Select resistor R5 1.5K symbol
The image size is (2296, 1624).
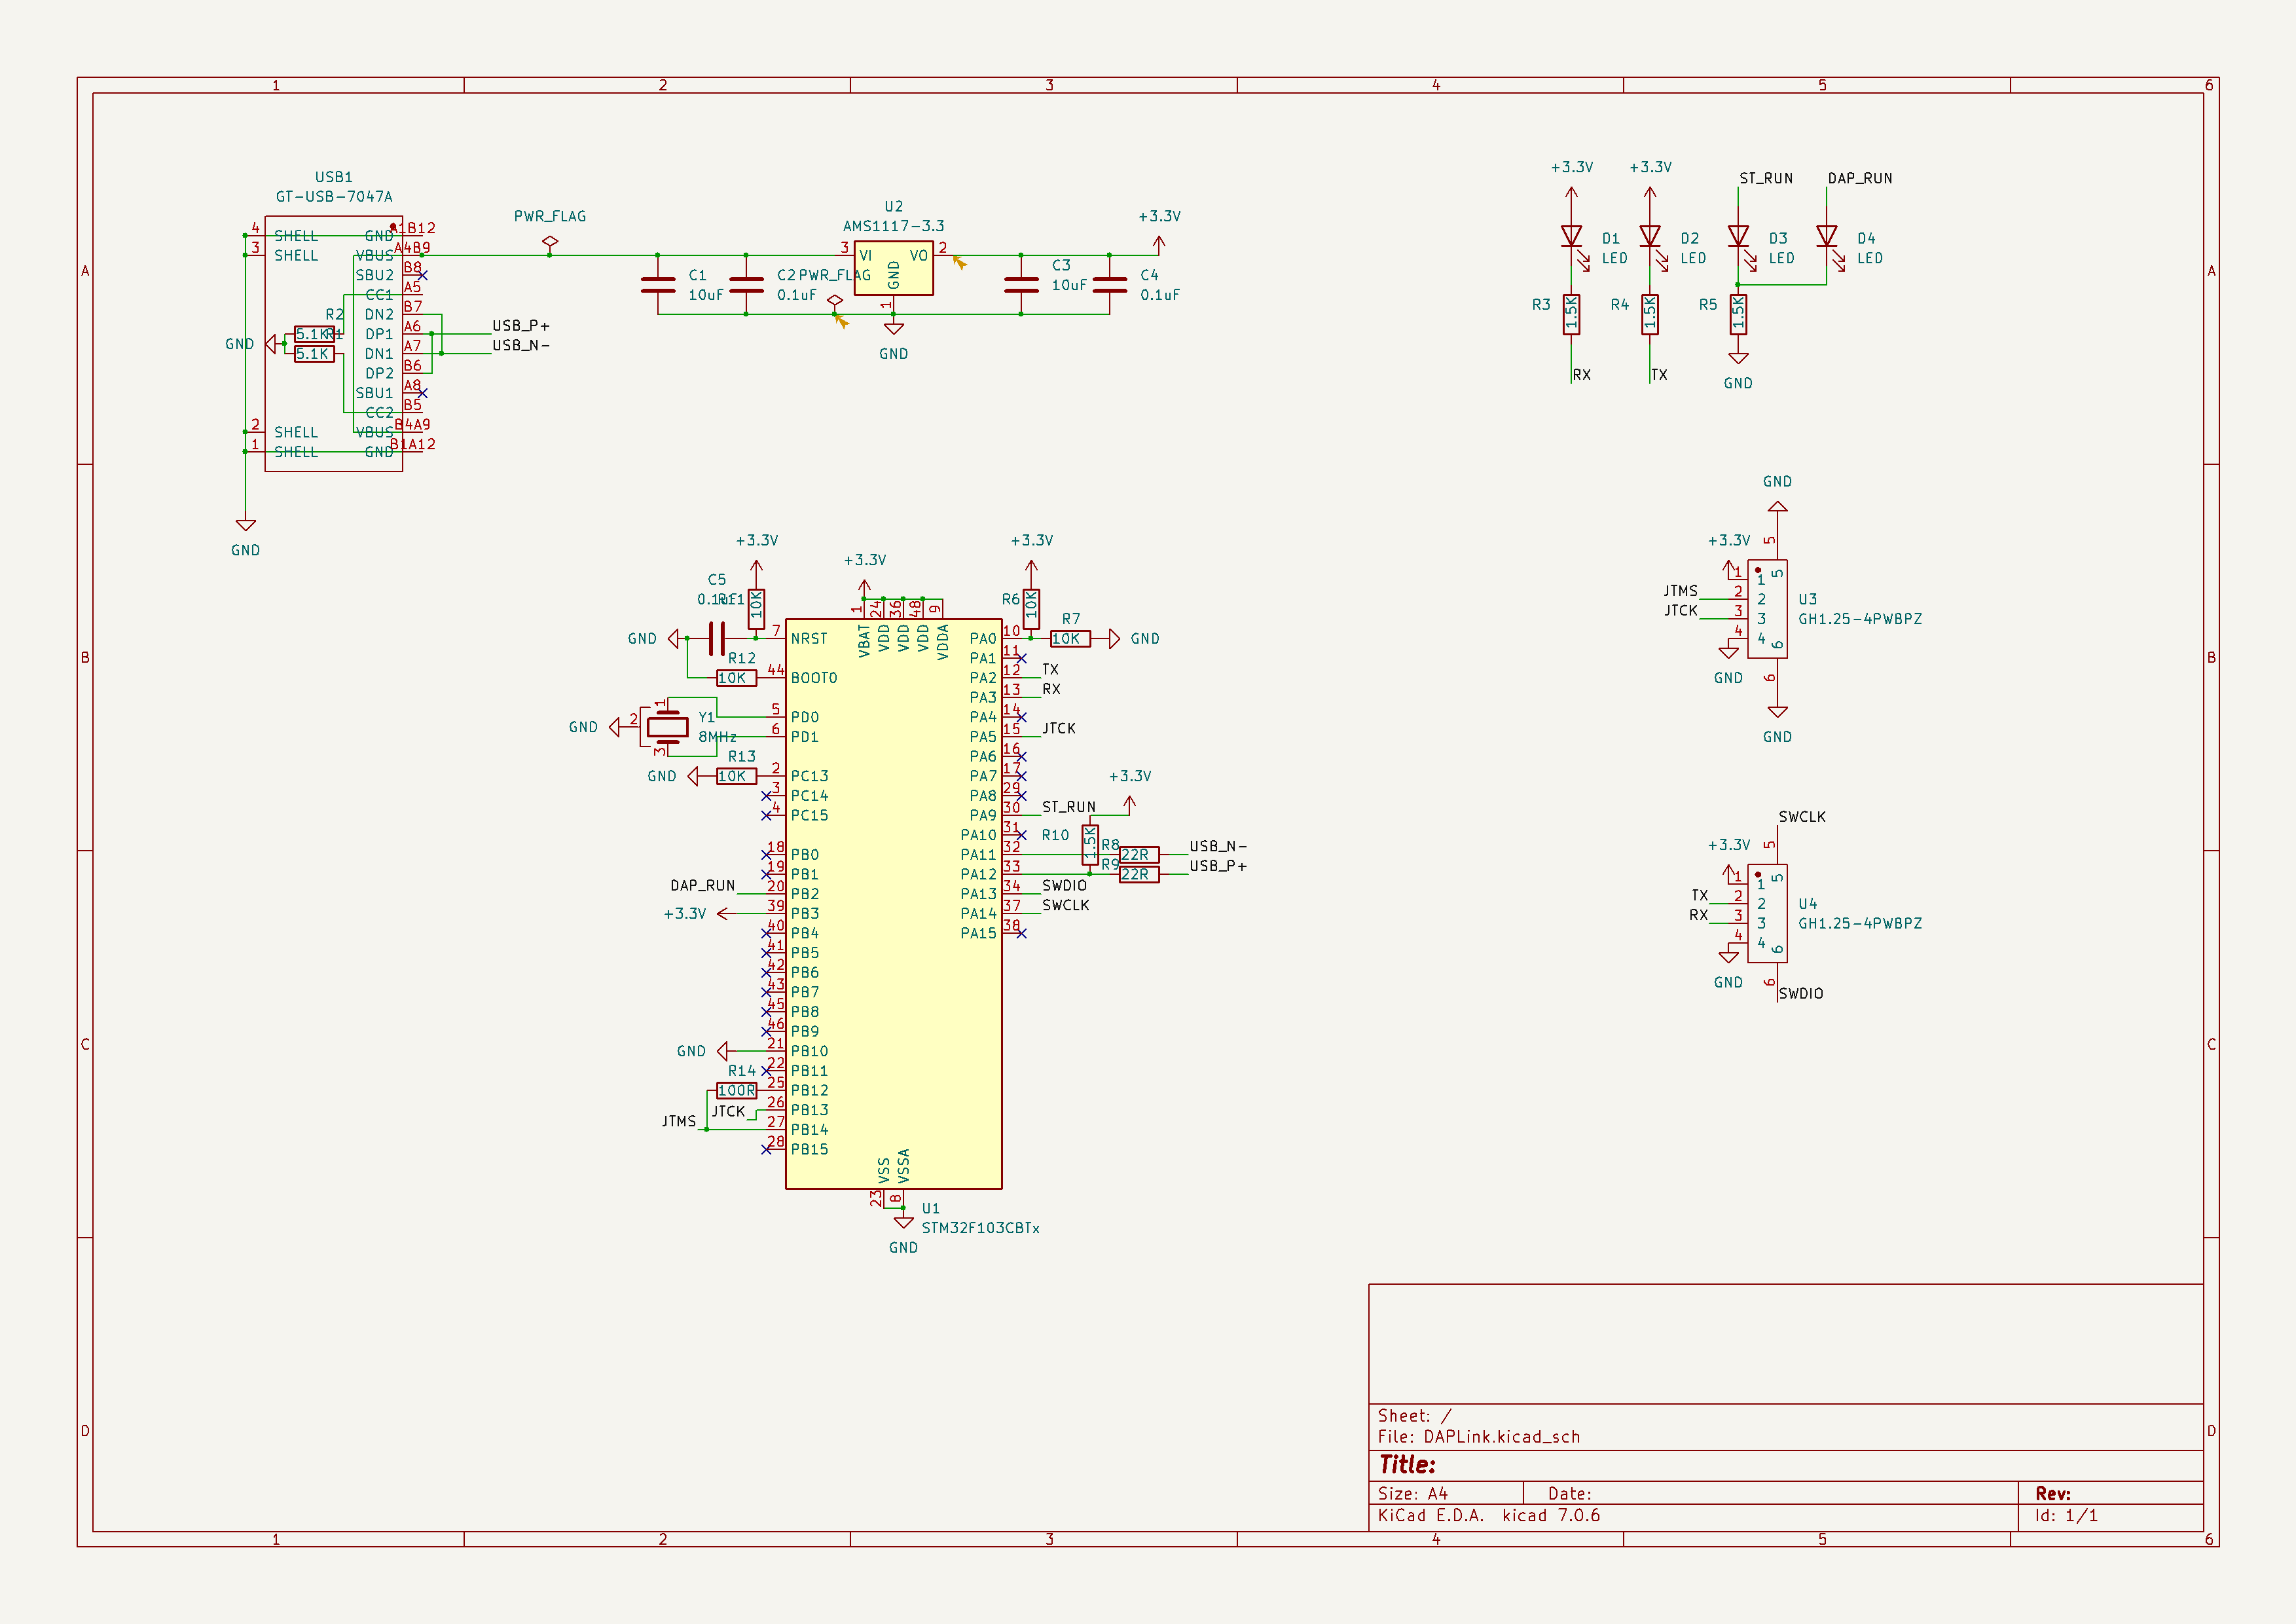coord(1738,314)
